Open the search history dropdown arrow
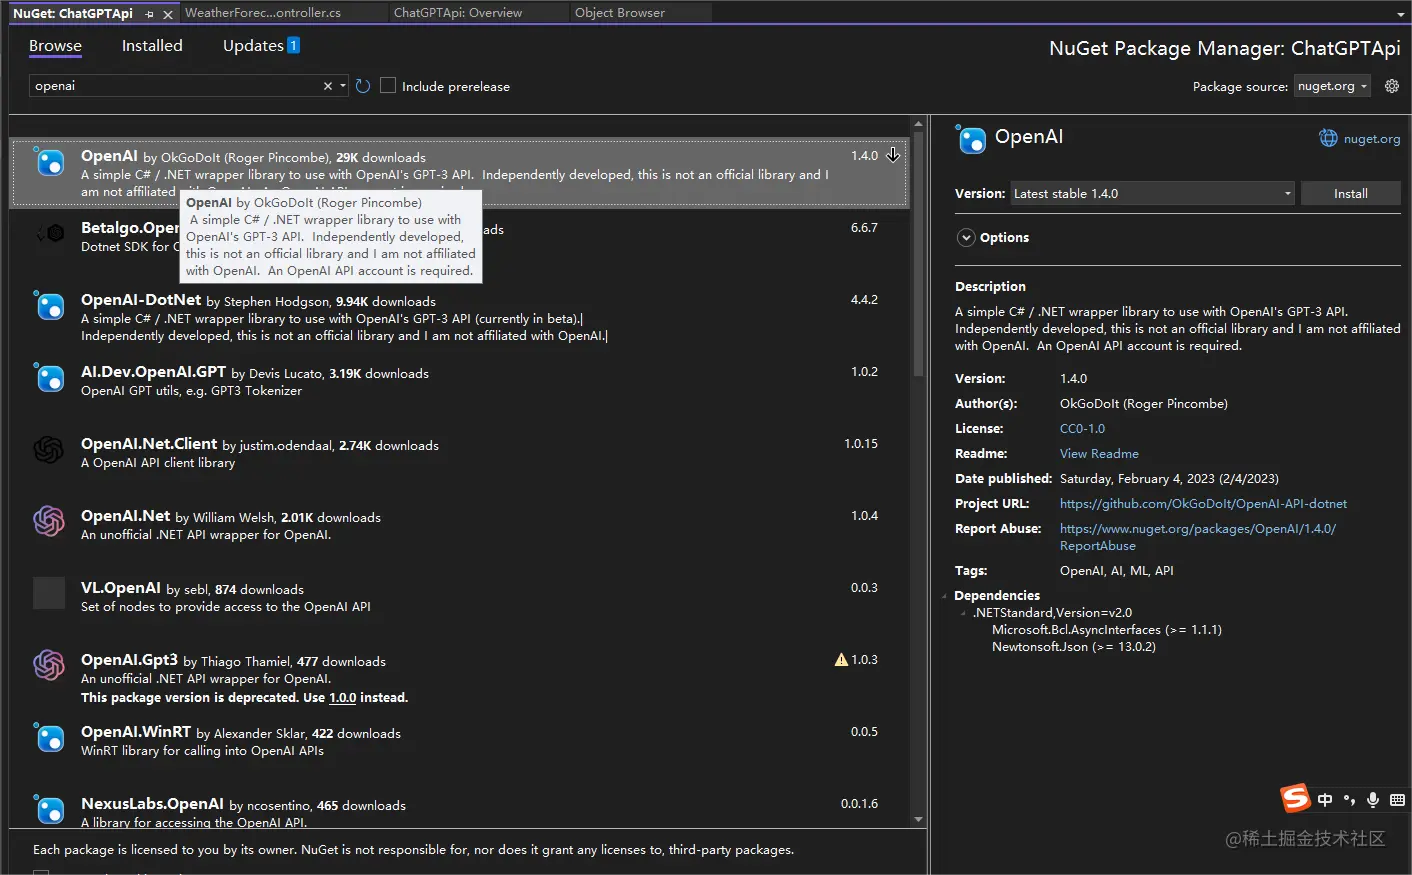Image resolution: width=1412 pixels, height=875 pixels. pyautogui.click(x=343, y=86)
